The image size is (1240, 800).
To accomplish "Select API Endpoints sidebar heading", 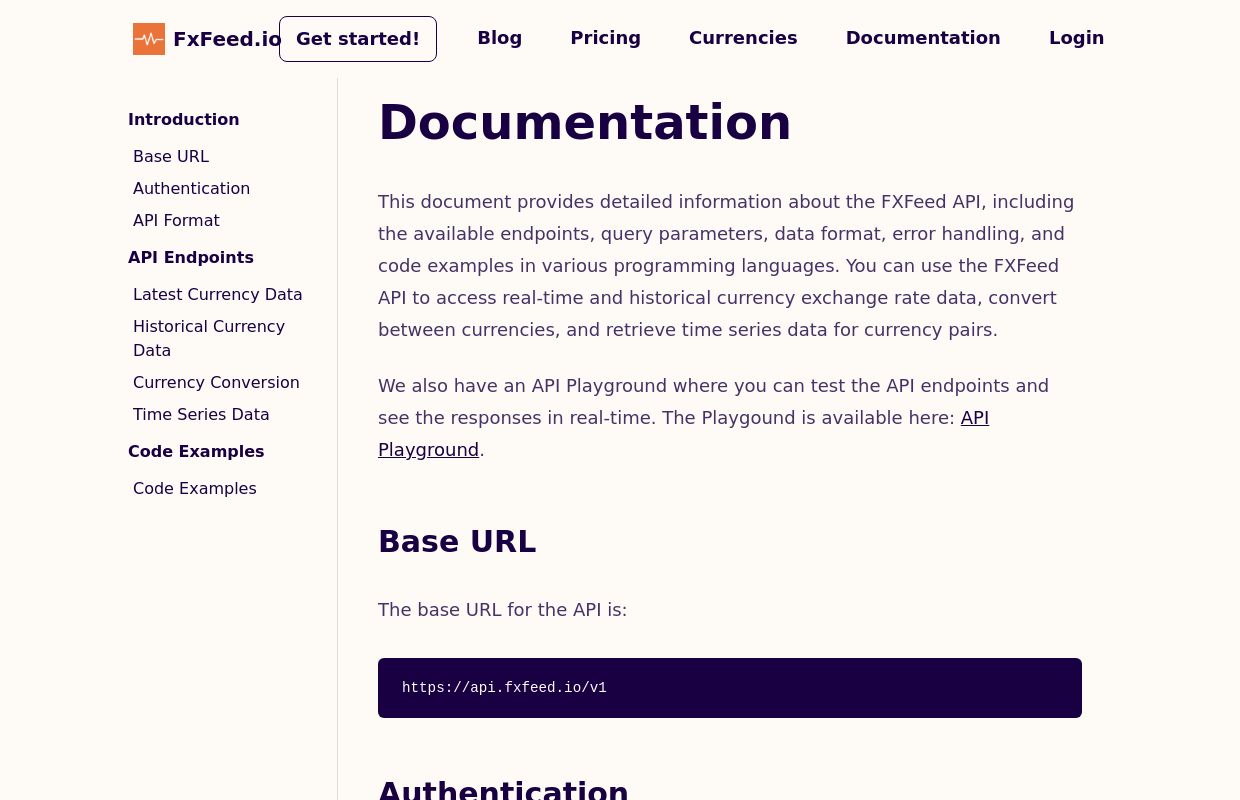I will [191, 258].
